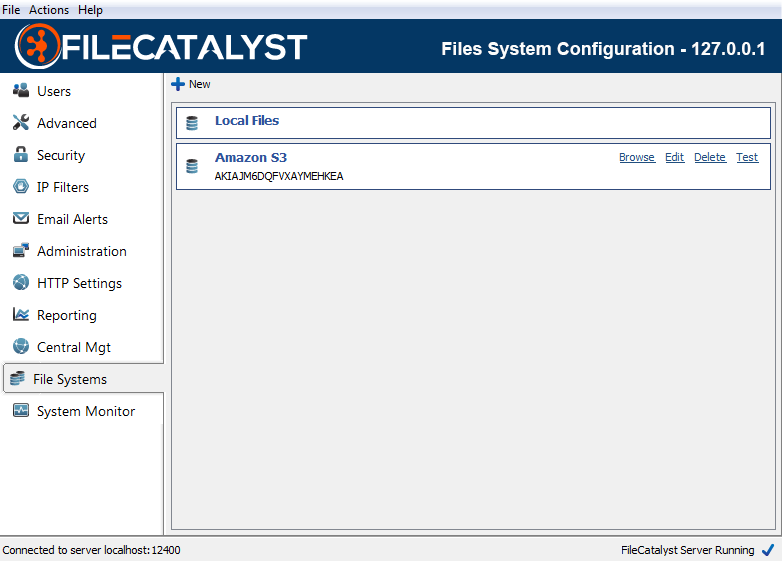This screenshot has width=782, height=561.
Task: Navigate to Administration settings
Action: (x=82, y=251)
